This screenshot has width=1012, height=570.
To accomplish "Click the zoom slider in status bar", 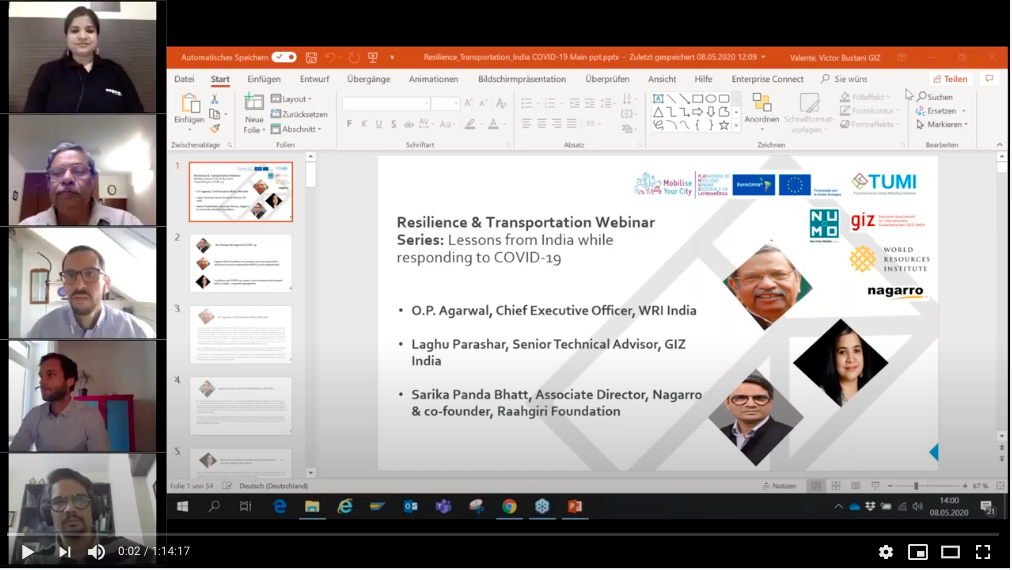I will click(927, 485).
